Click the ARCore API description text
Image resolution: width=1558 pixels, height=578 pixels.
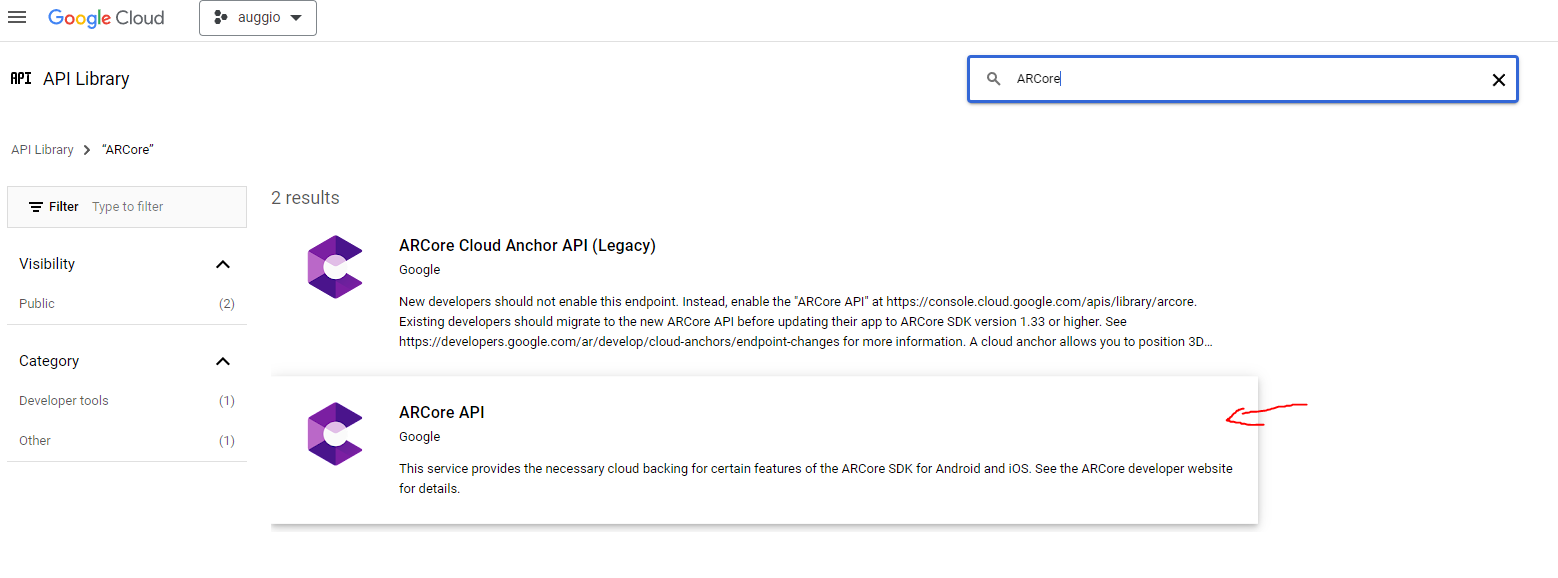click(815, 478)
